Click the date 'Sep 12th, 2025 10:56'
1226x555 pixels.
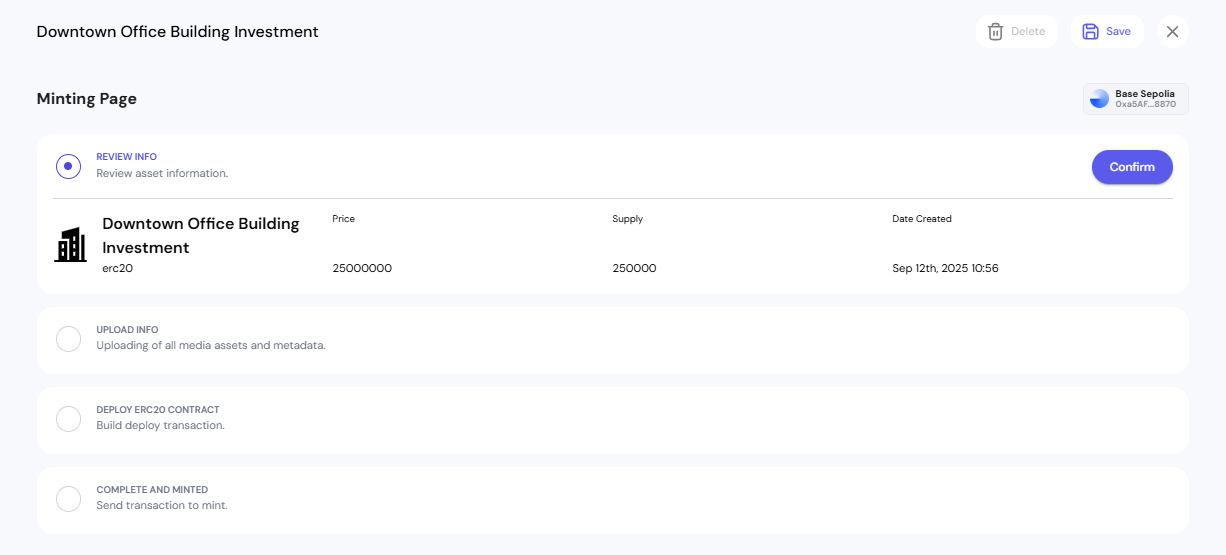pyautogui.click(x=945, y=268)
